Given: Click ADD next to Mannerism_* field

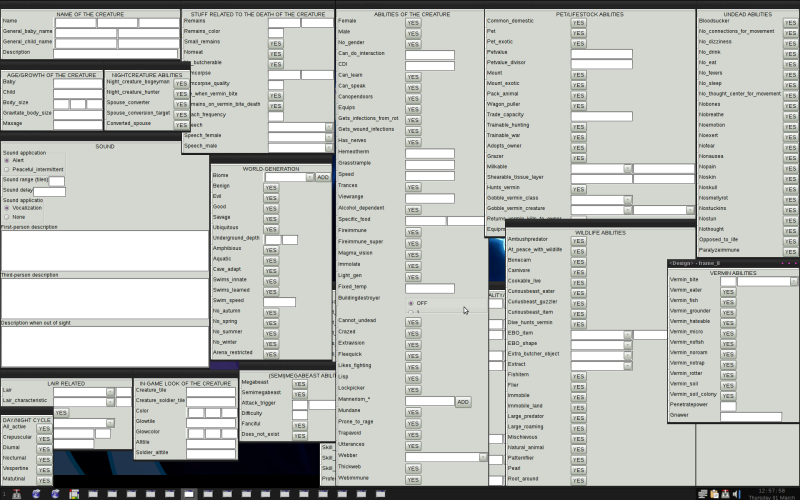Looking at the screenshot, I should point(463,402).
